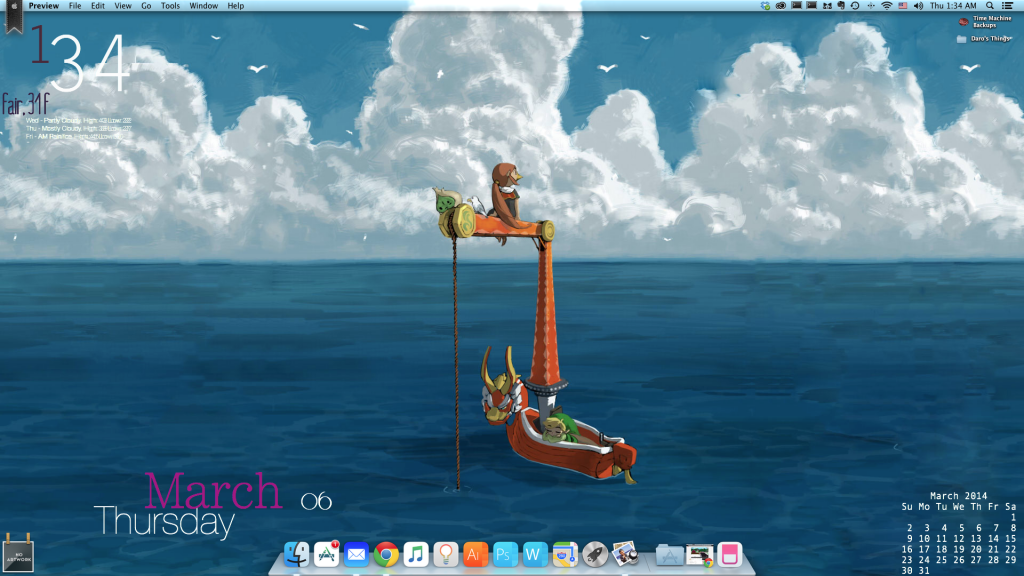This screenshot has width=1024, height=576.
Task: Launch the App Store dock icon
Action: pyautogui.click(x=327, y=554)
